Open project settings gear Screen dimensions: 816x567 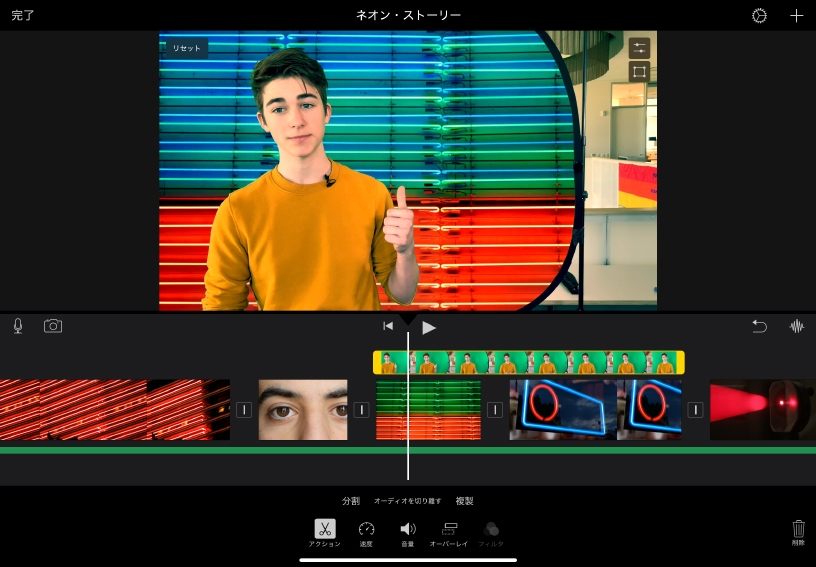760,16
